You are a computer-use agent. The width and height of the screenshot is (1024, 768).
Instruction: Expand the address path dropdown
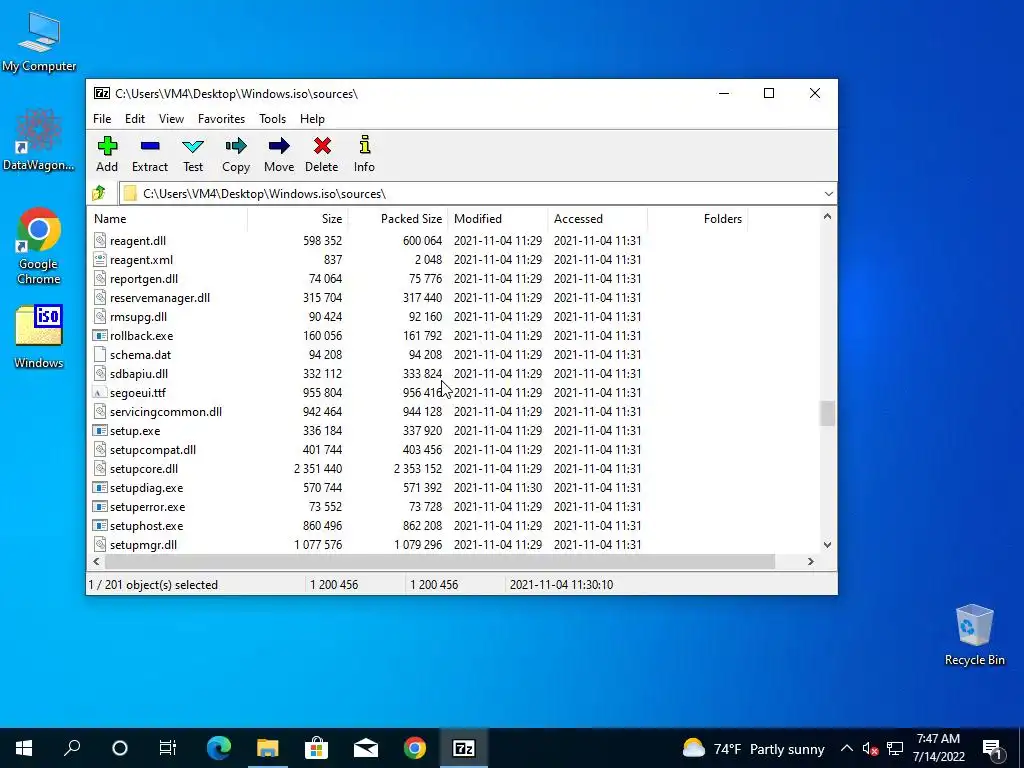pos(828,194)
